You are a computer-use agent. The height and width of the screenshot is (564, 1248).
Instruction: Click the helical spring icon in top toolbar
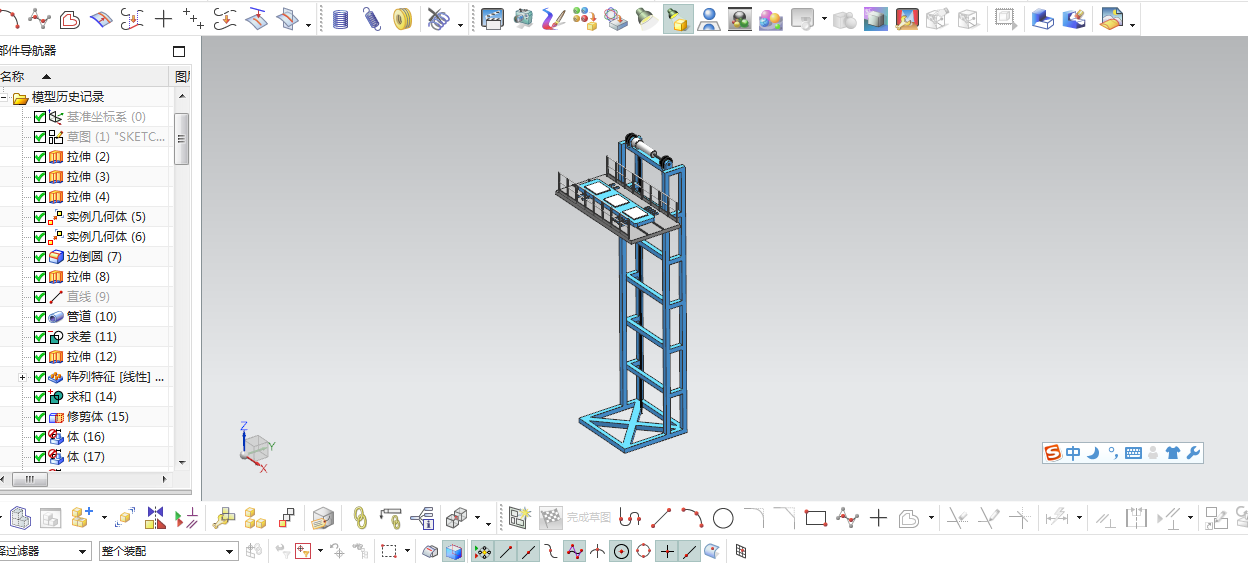coord(371,18)
